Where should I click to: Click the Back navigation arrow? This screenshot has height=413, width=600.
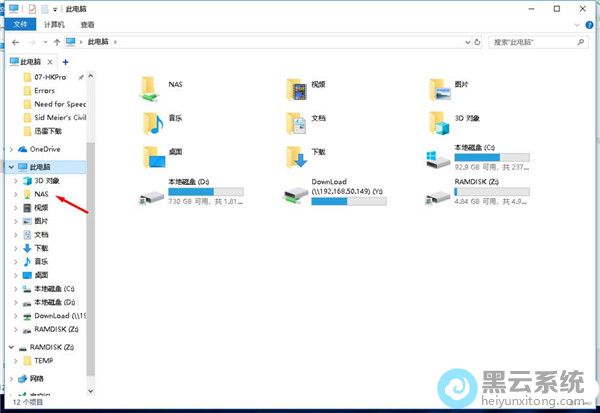[15, 42]
